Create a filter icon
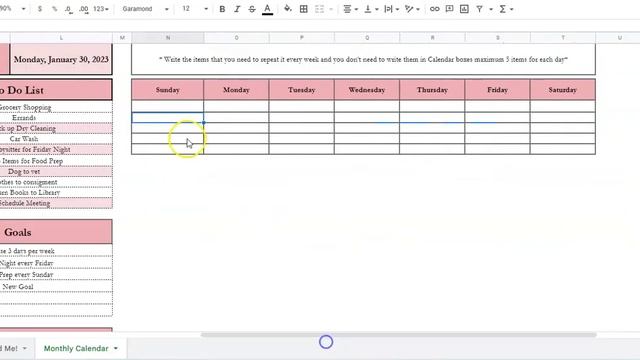Screen dimensions: 640x360 tap(480, 9)
